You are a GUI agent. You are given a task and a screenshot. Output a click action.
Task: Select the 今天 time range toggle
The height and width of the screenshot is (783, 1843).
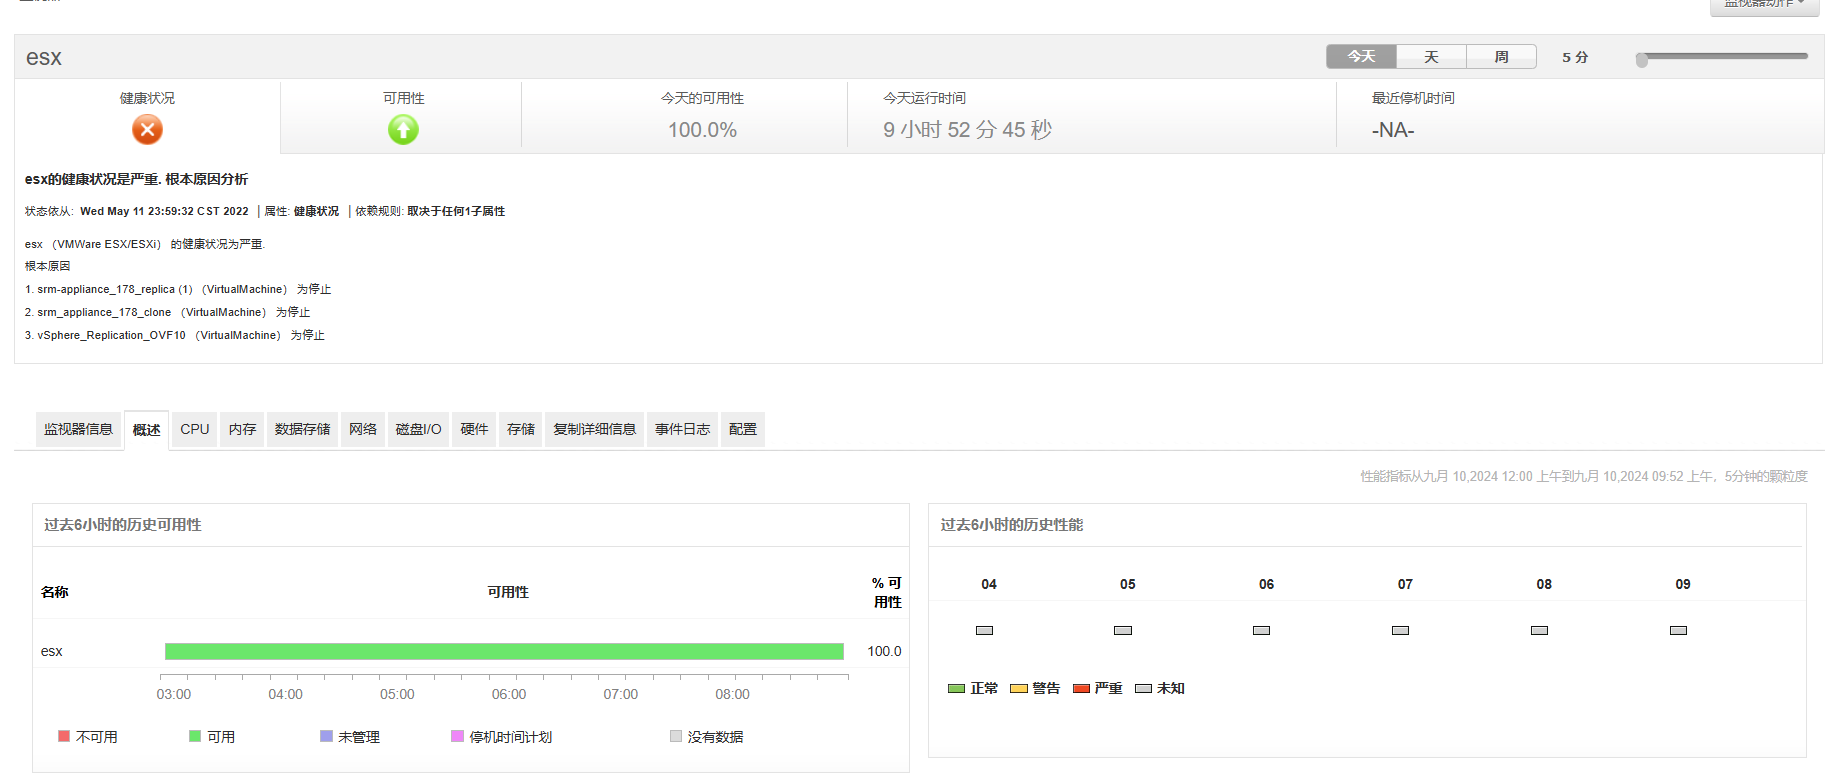1361,57
